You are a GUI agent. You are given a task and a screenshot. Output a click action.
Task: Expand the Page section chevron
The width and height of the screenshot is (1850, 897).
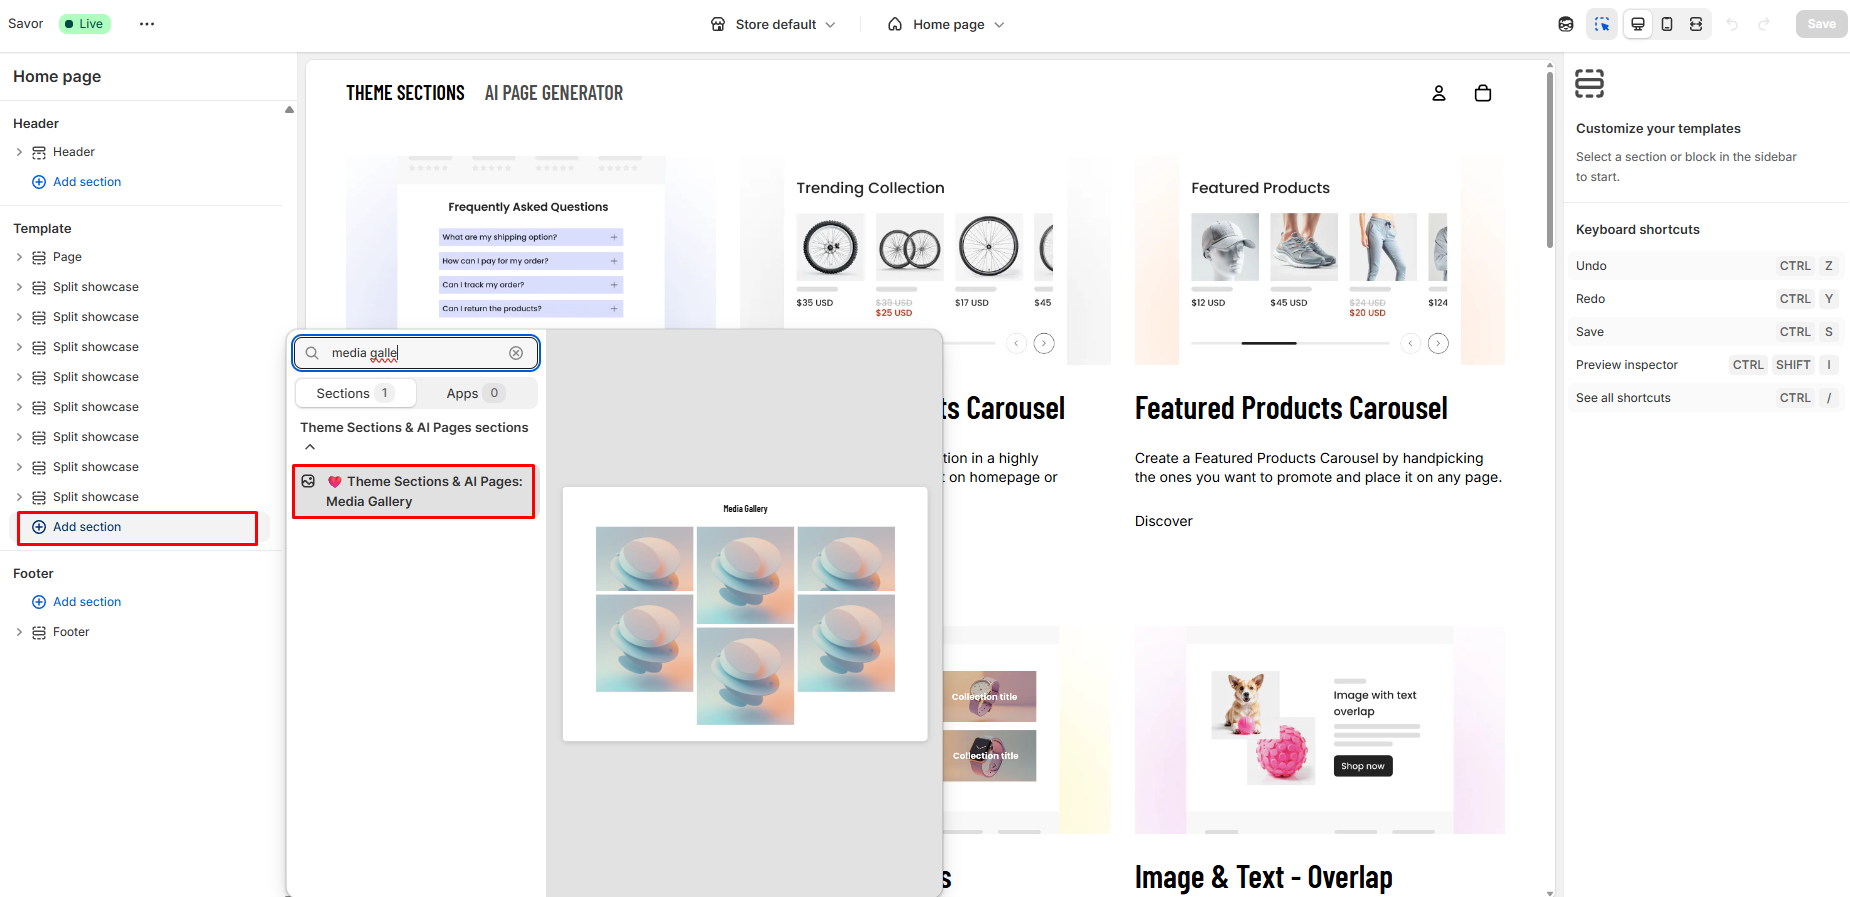click(x=19, y=257)
